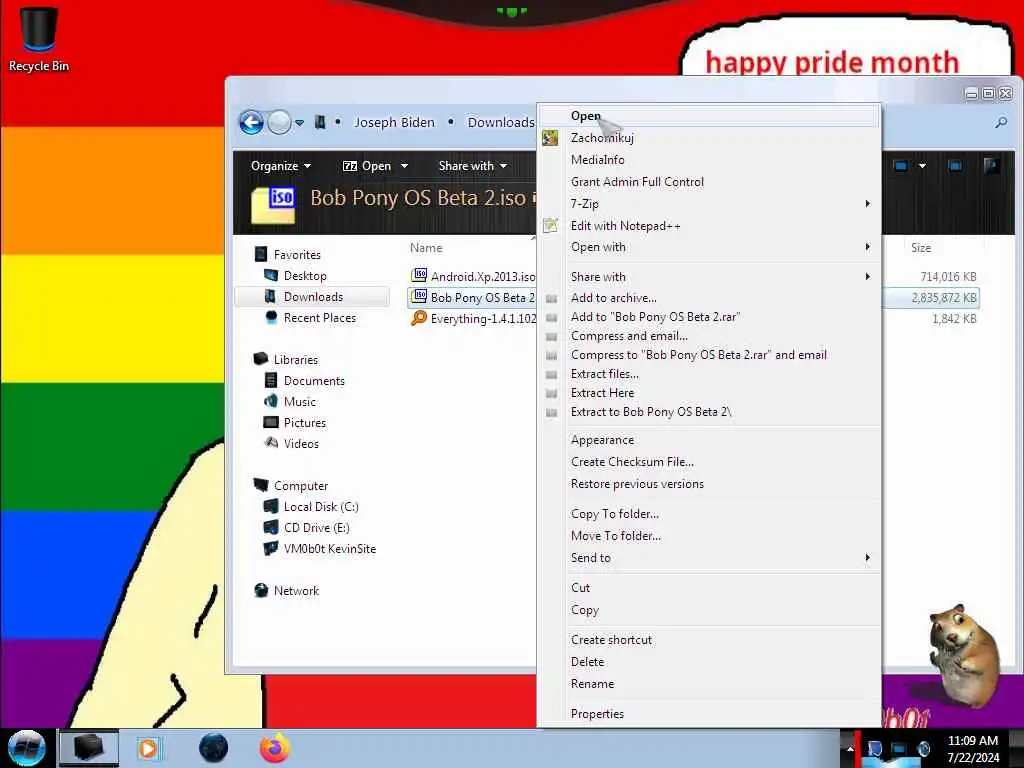Open Downloads in the Favorites list

(313, 296)
